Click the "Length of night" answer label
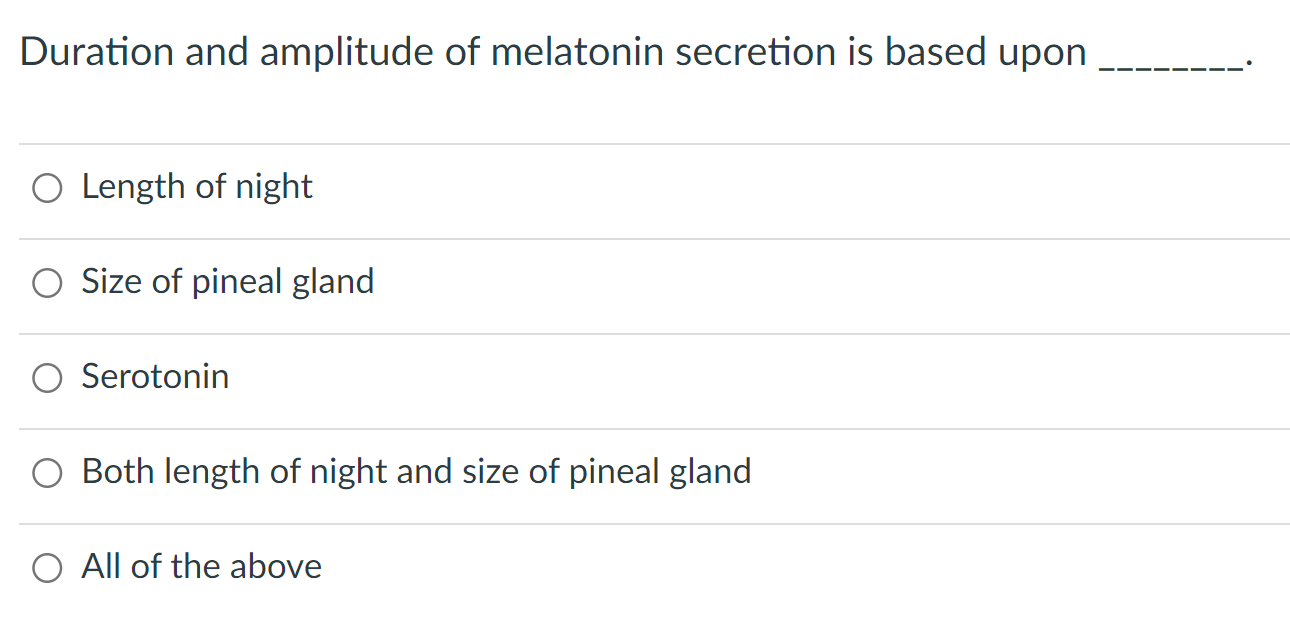1290x621 pixels. click(197, 187)
